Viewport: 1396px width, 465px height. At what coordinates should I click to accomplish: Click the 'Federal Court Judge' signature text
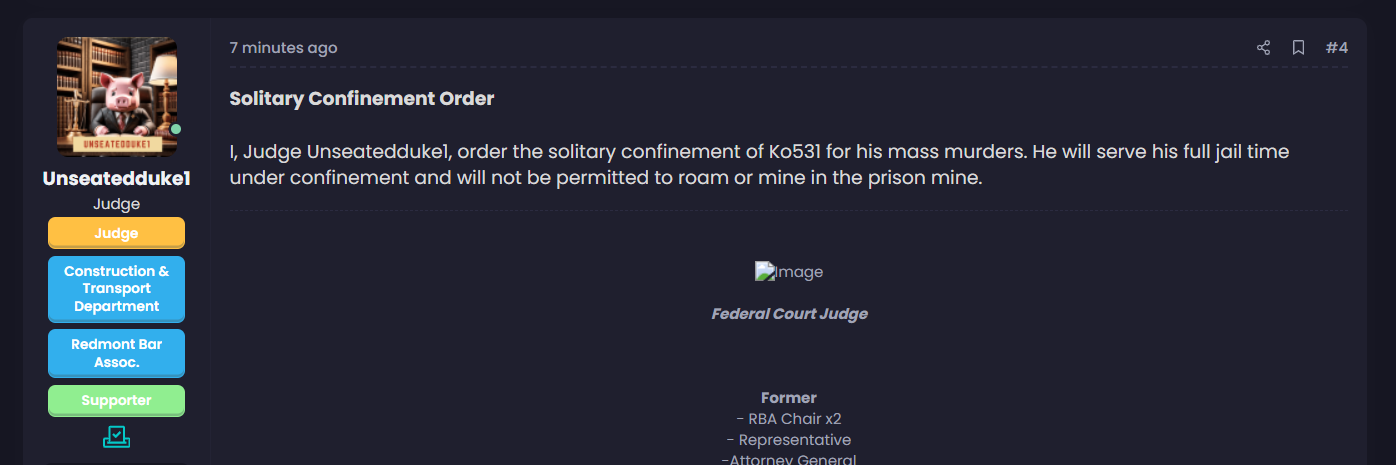click(789, 314)
